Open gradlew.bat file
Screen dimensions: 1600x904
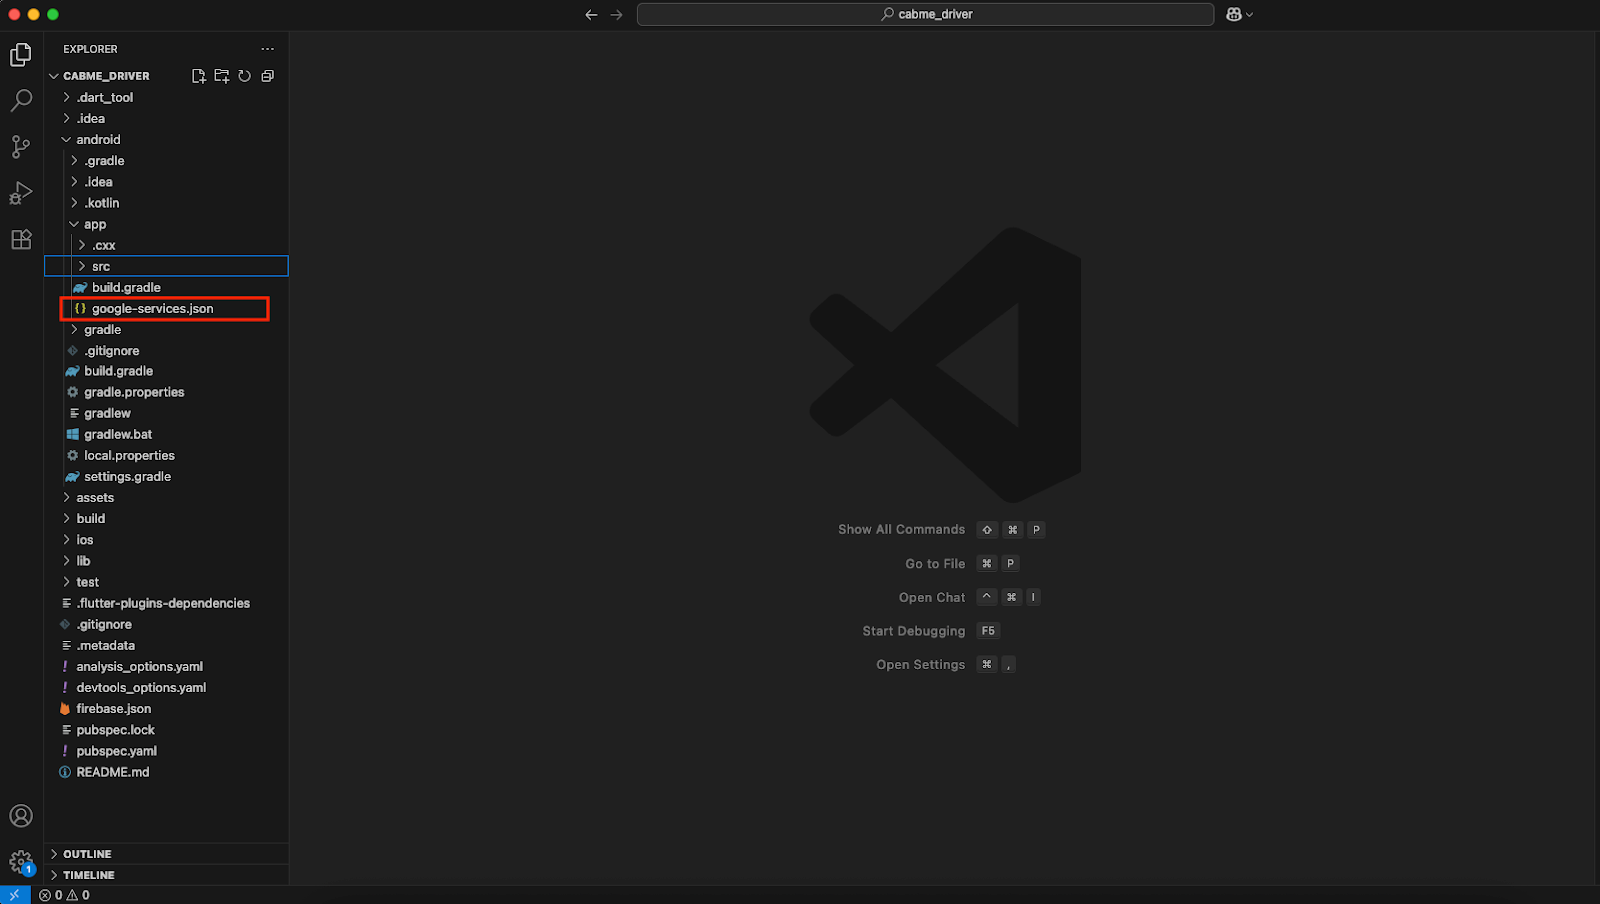(x=166, y=434)
